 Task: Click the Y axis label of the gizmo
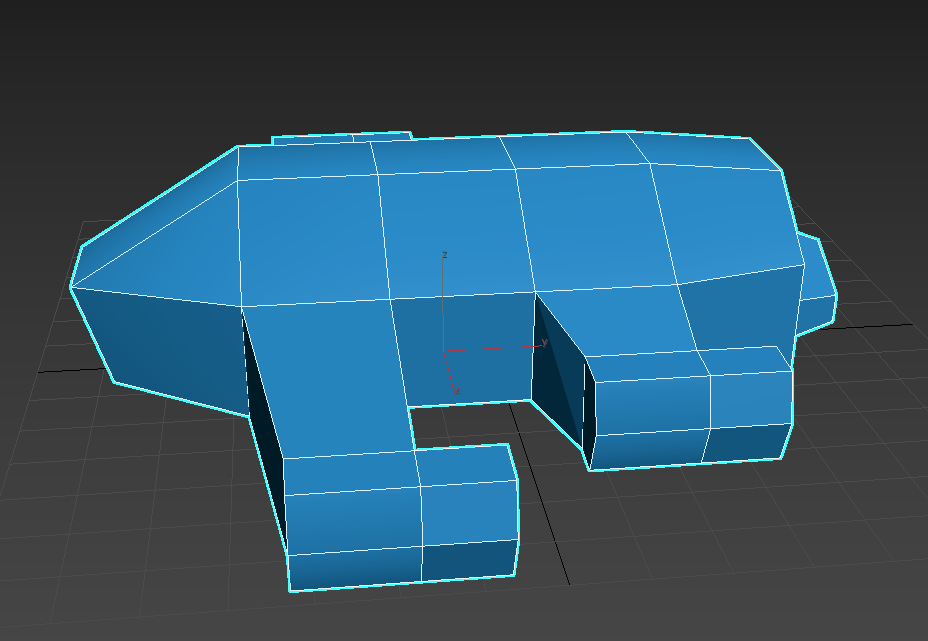click(544, 343)
